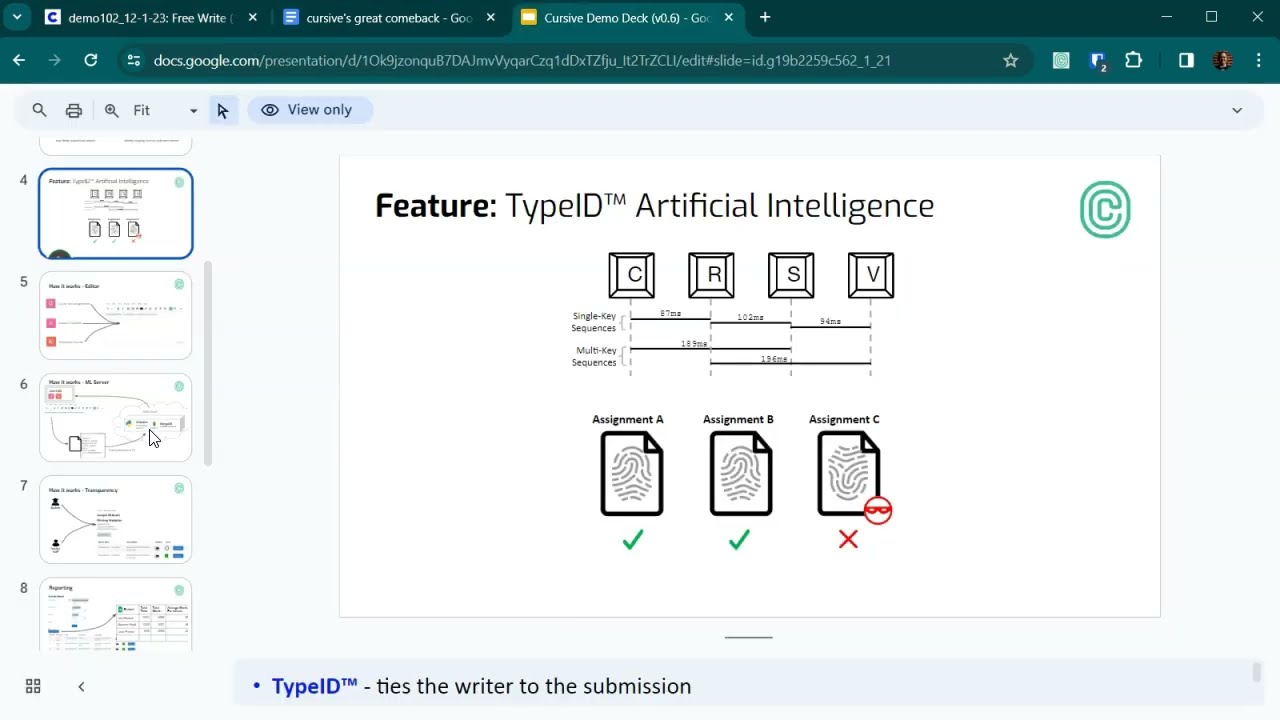The image size is (1280, 720).
Task: Click the print icon
Action: point(74,110)
